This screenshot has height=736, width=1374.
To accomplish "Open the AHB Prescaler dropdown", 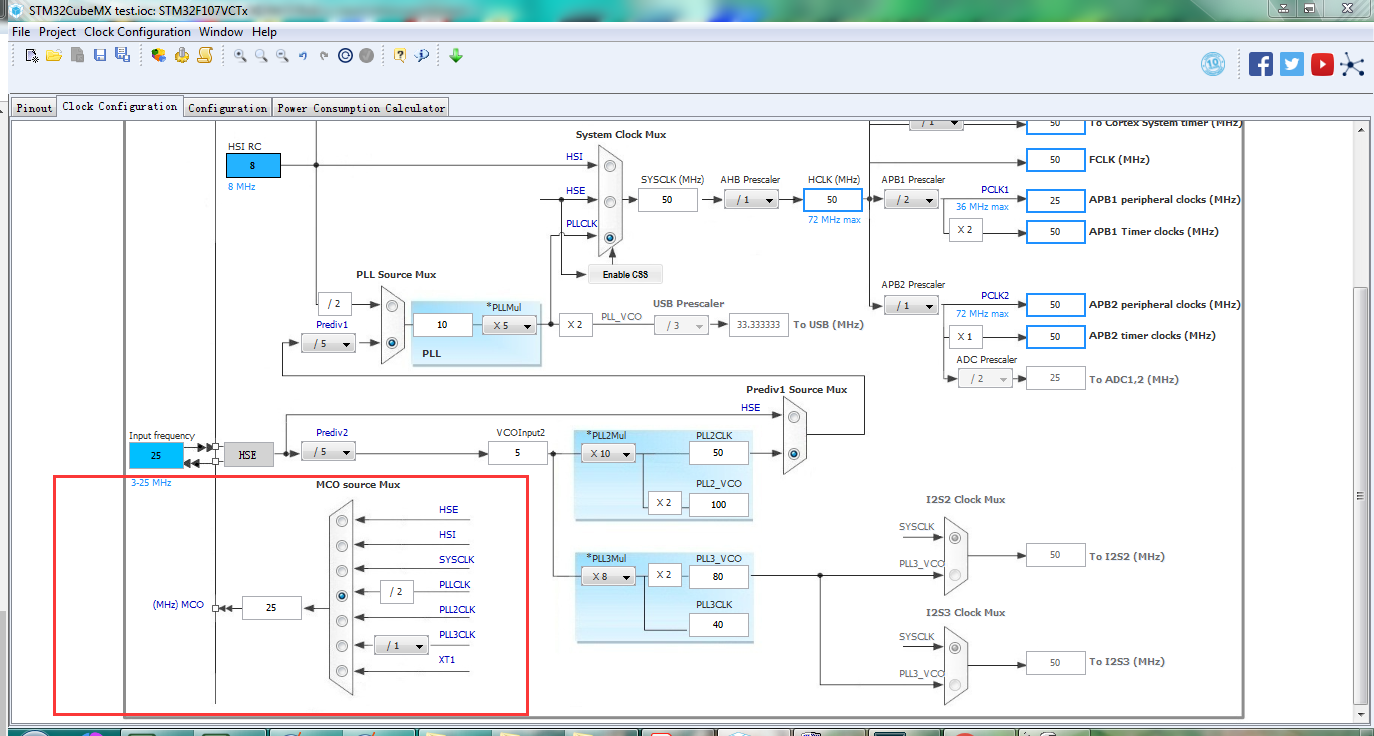I will click(751, 199).
